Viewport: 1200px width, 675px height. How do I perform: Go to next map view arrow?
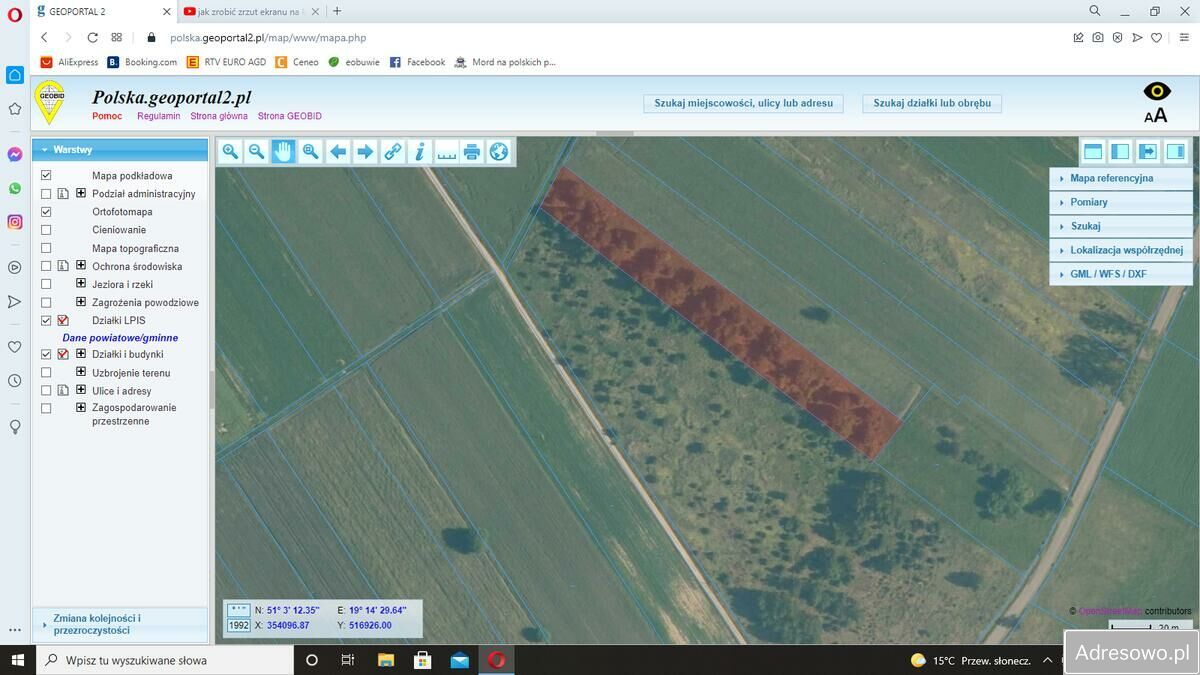pos(365,151)
